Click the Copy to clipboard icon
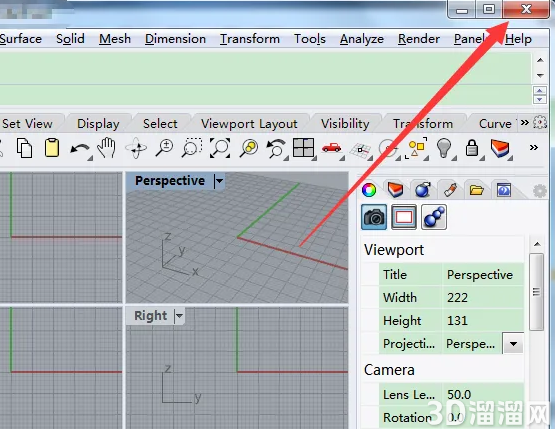Viewport: 555px width, 429px height. [24, 148]
